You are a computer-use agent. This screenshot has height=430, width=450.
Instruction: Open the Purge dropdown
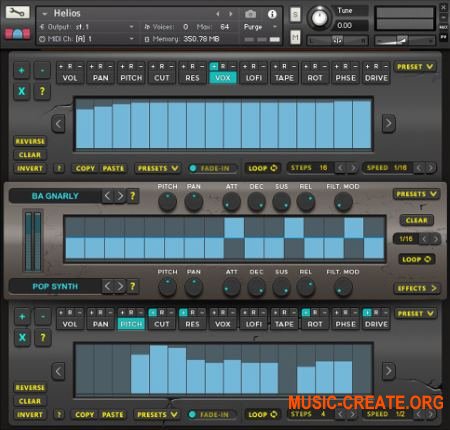click(260, 27)
